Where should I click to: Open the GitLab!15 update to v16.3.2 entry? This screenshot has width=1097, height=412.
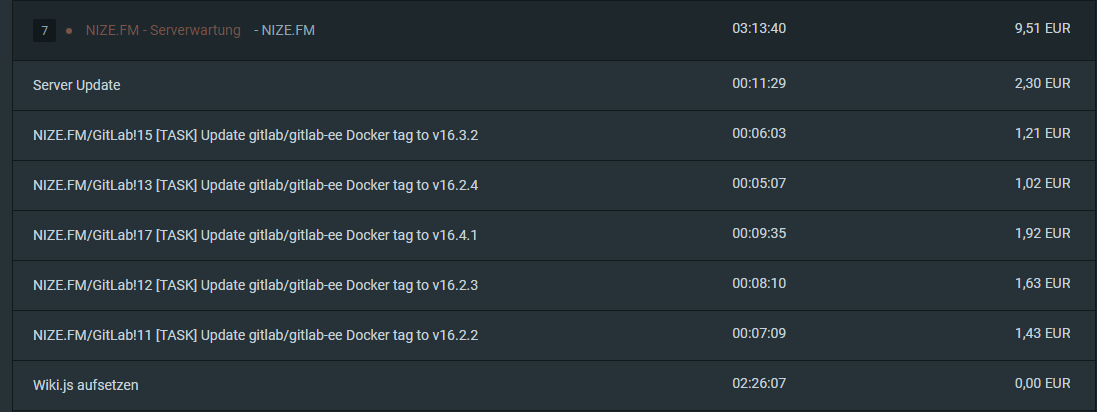pyautogui.click(x=255, y=135)
